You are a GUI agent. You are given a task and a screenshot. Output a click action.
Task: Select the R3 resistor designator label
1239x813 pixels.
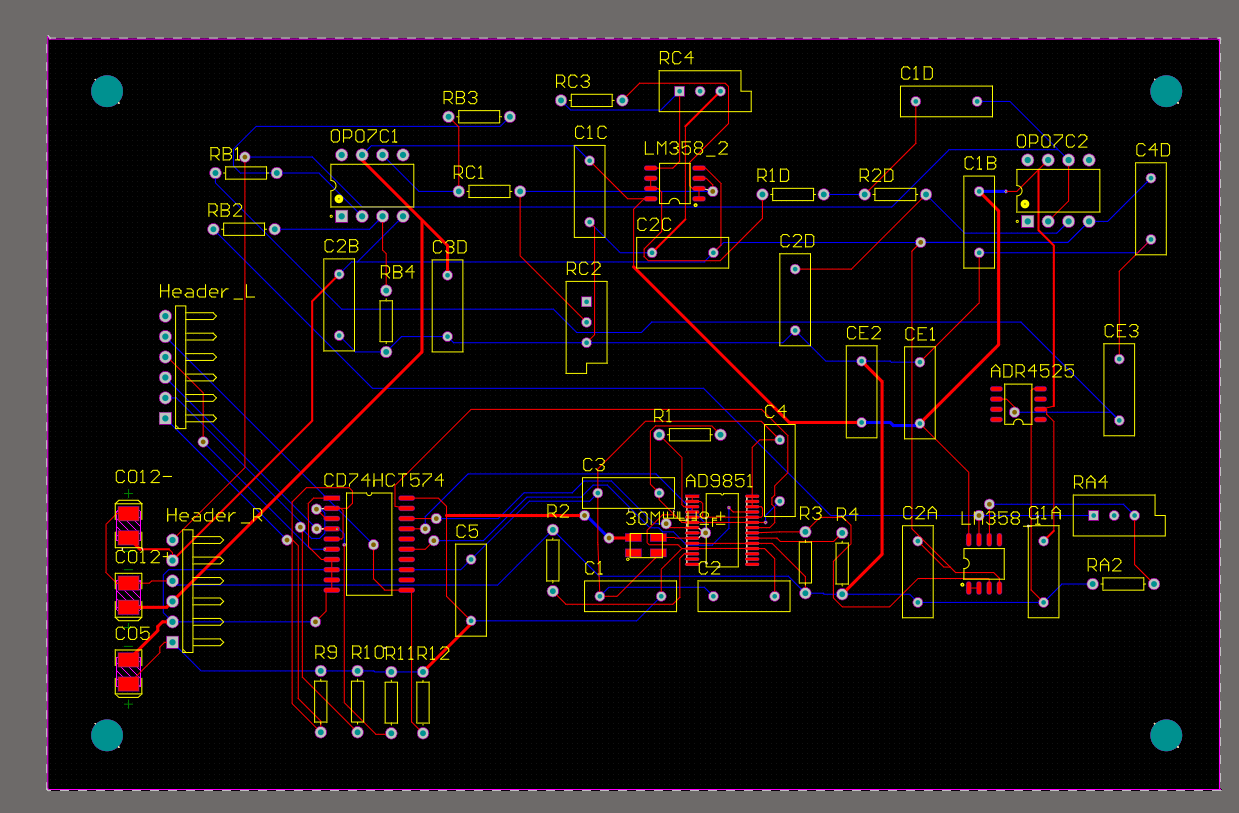[x=810, y=514]
